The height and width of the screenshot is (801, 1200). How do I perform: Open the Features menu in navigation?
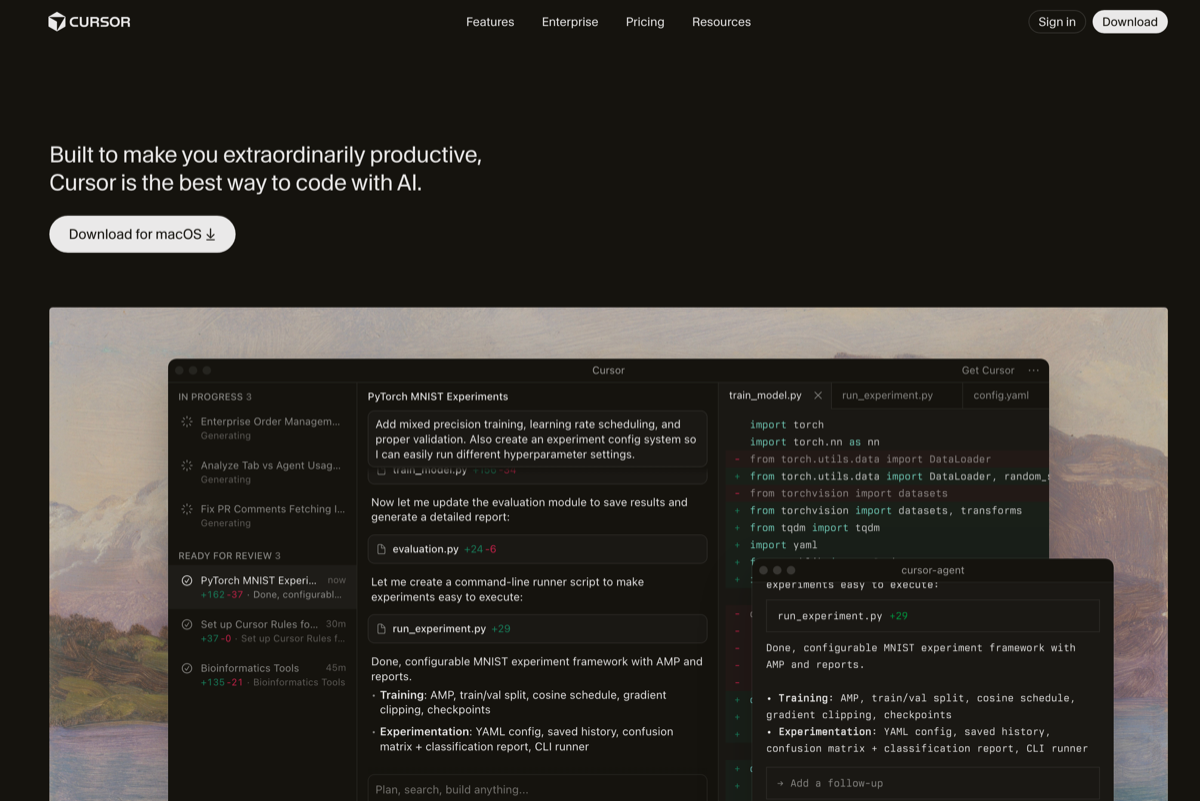point(490,22)
